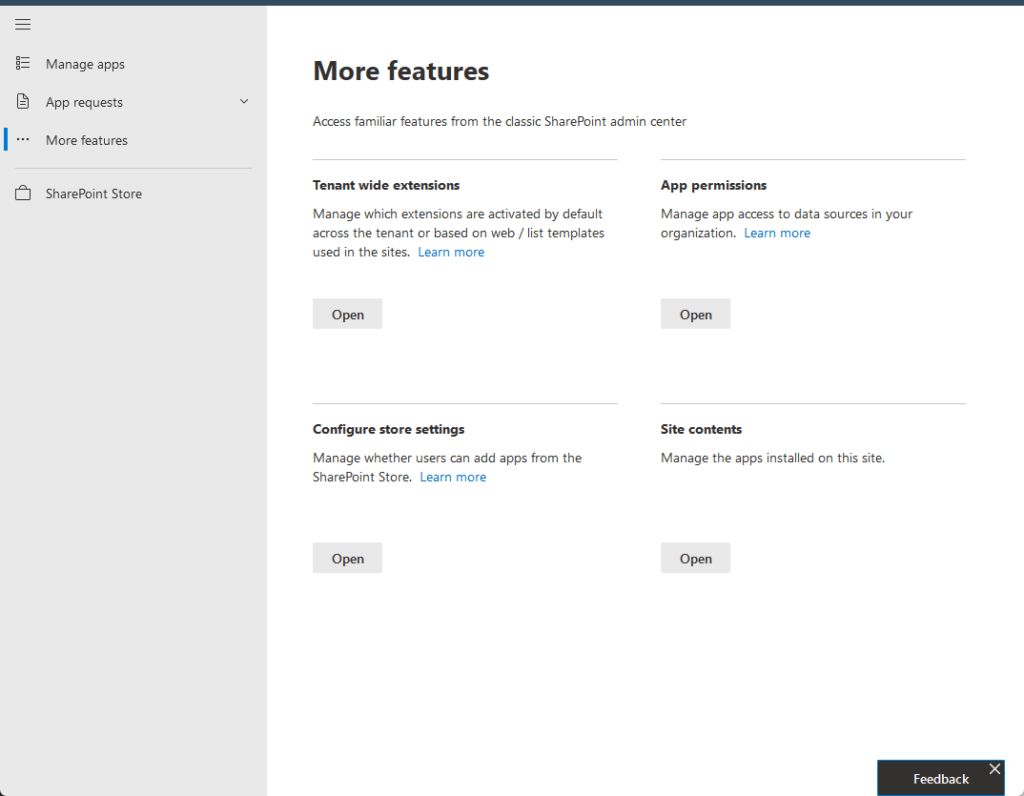The width and height of the screenshot is (1024, 796).
Task: Open Site contents
Action: tap(696, 558)
